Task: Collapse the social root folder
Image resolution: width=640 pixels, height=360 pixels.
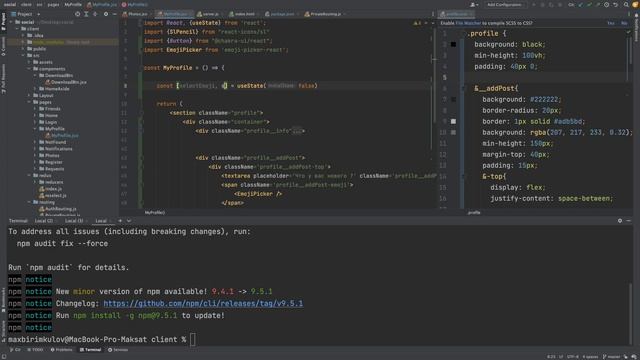Action: pos(11,22)
